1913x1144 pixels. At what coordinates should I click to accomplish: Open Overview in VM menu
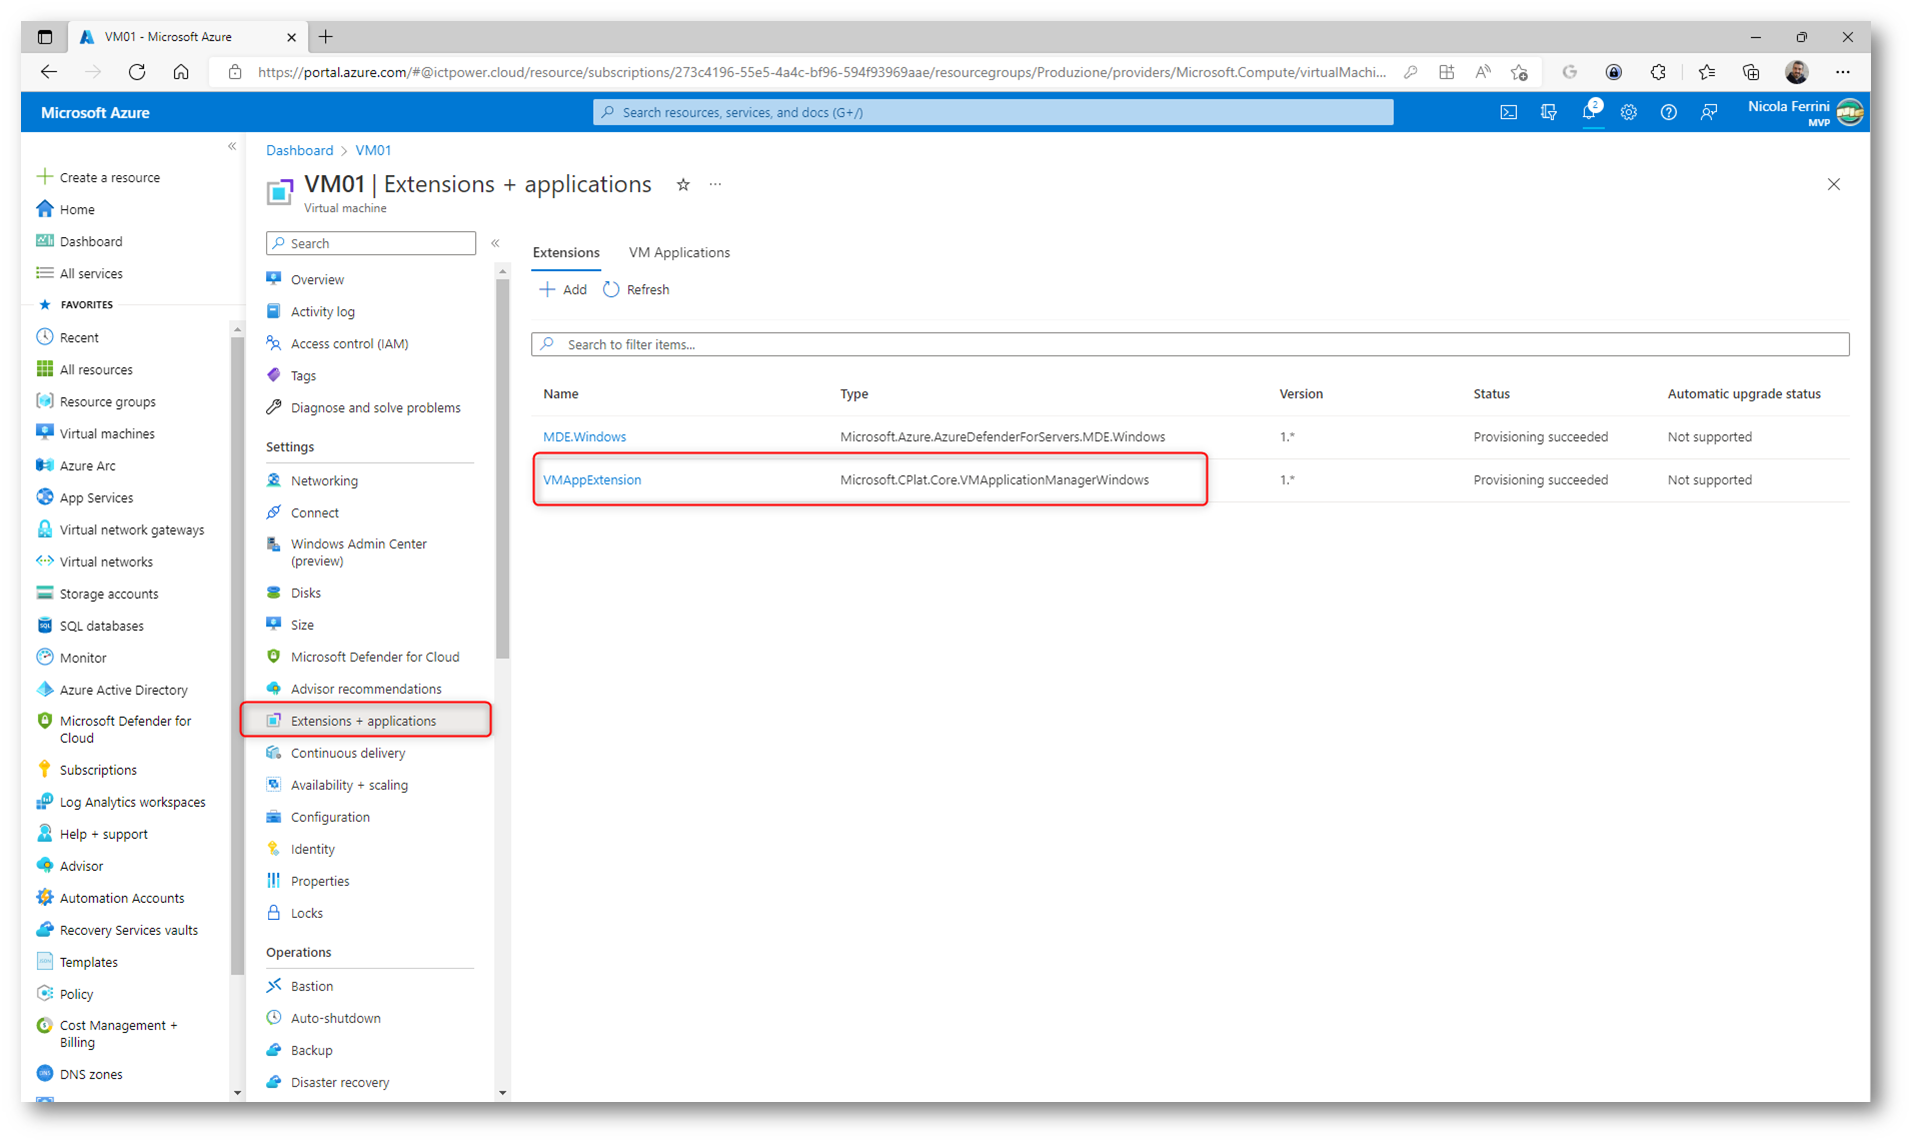(317, 280)
